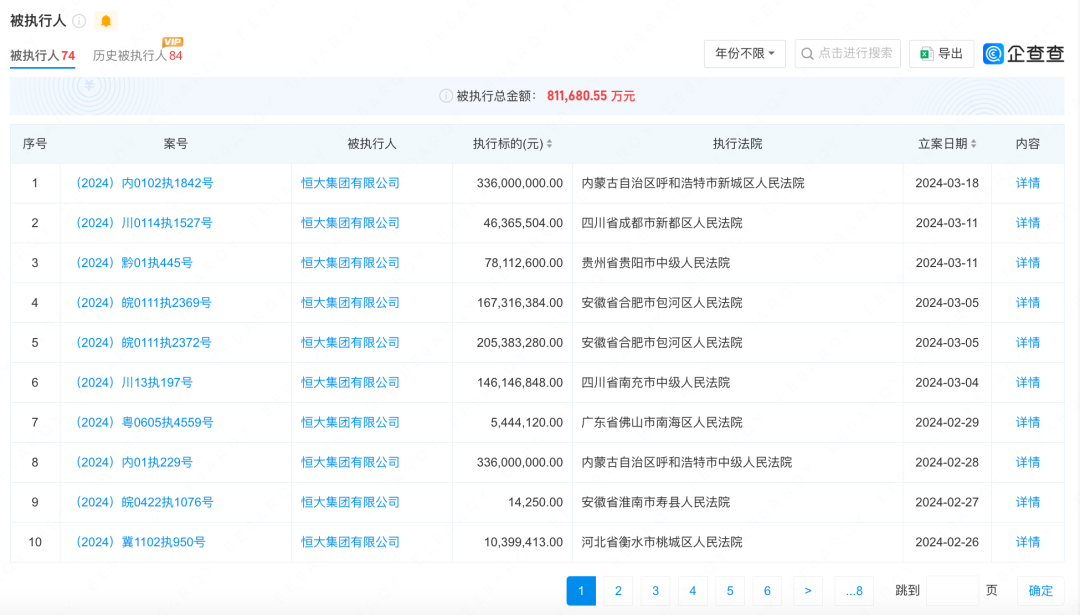Open case link (2024)冀1102执950号
This screenshot has height=615, width=1080.
pyautogui.click(x=140, y=542)
